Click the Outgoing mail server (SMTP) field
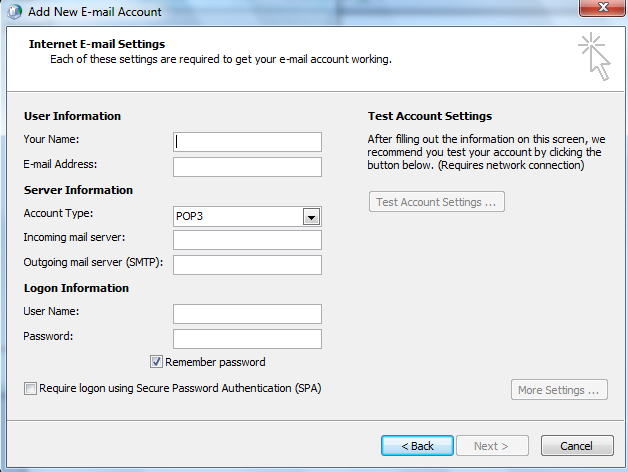 (247, 264)
